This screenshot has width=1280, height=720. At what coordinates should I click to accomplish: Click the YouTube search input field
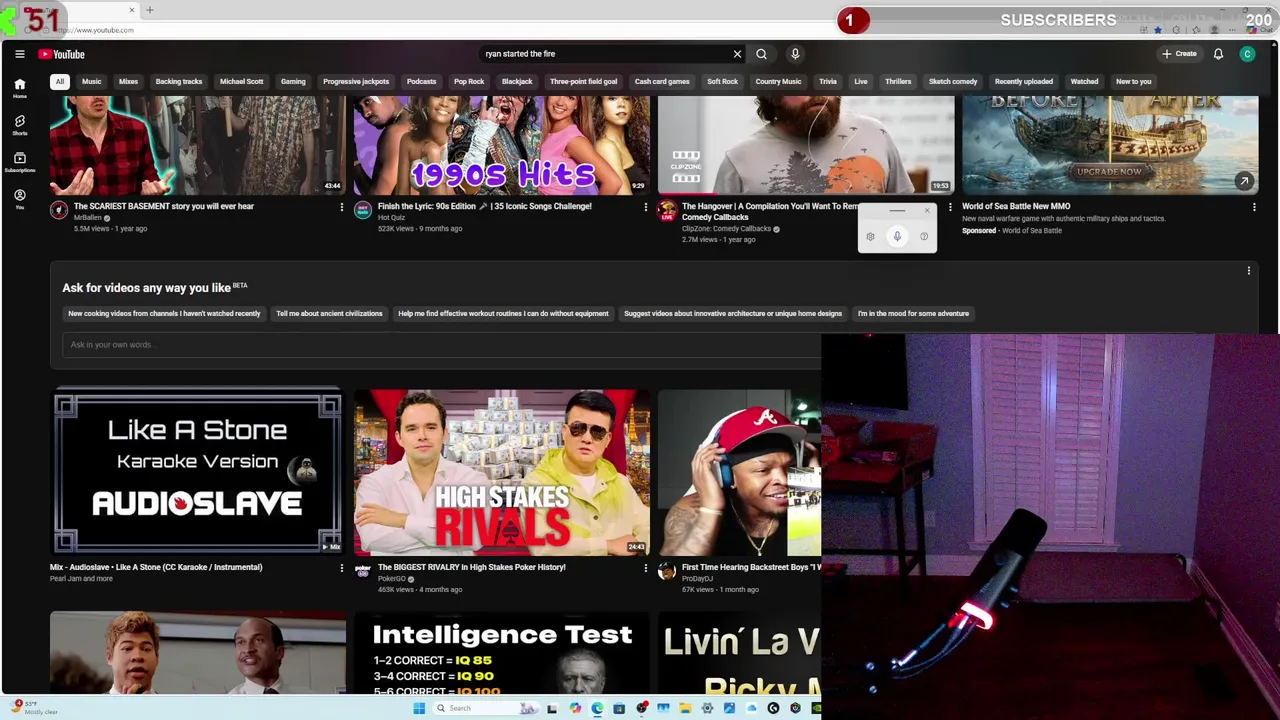point(605,54)
